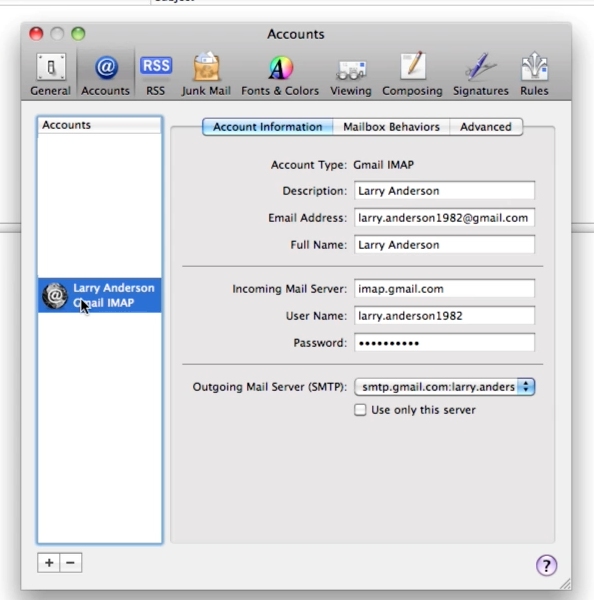
Task: Click the Accounts window title text
Action: point(296,34)
